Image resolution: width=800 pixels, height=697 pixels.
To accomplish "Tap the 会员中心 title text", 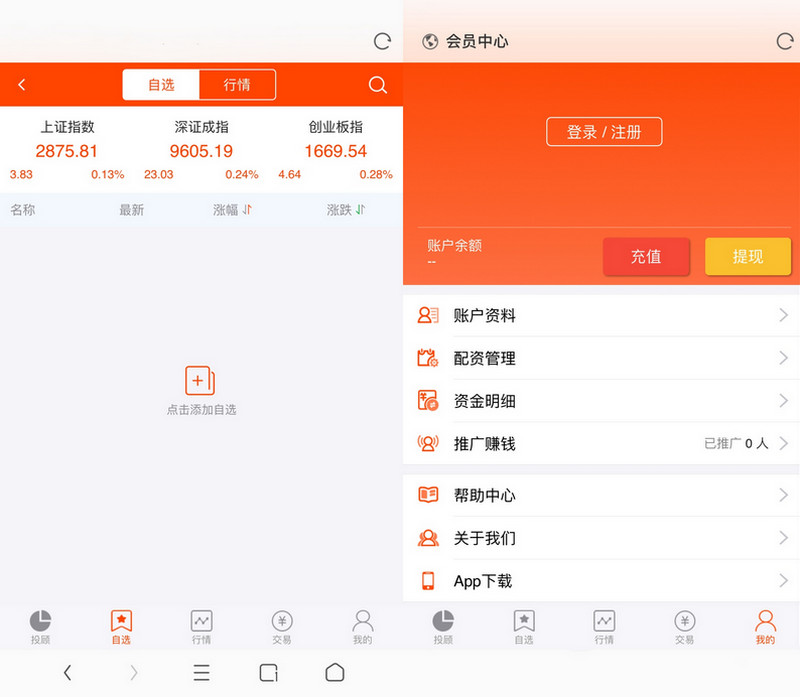I will (477, 41).
